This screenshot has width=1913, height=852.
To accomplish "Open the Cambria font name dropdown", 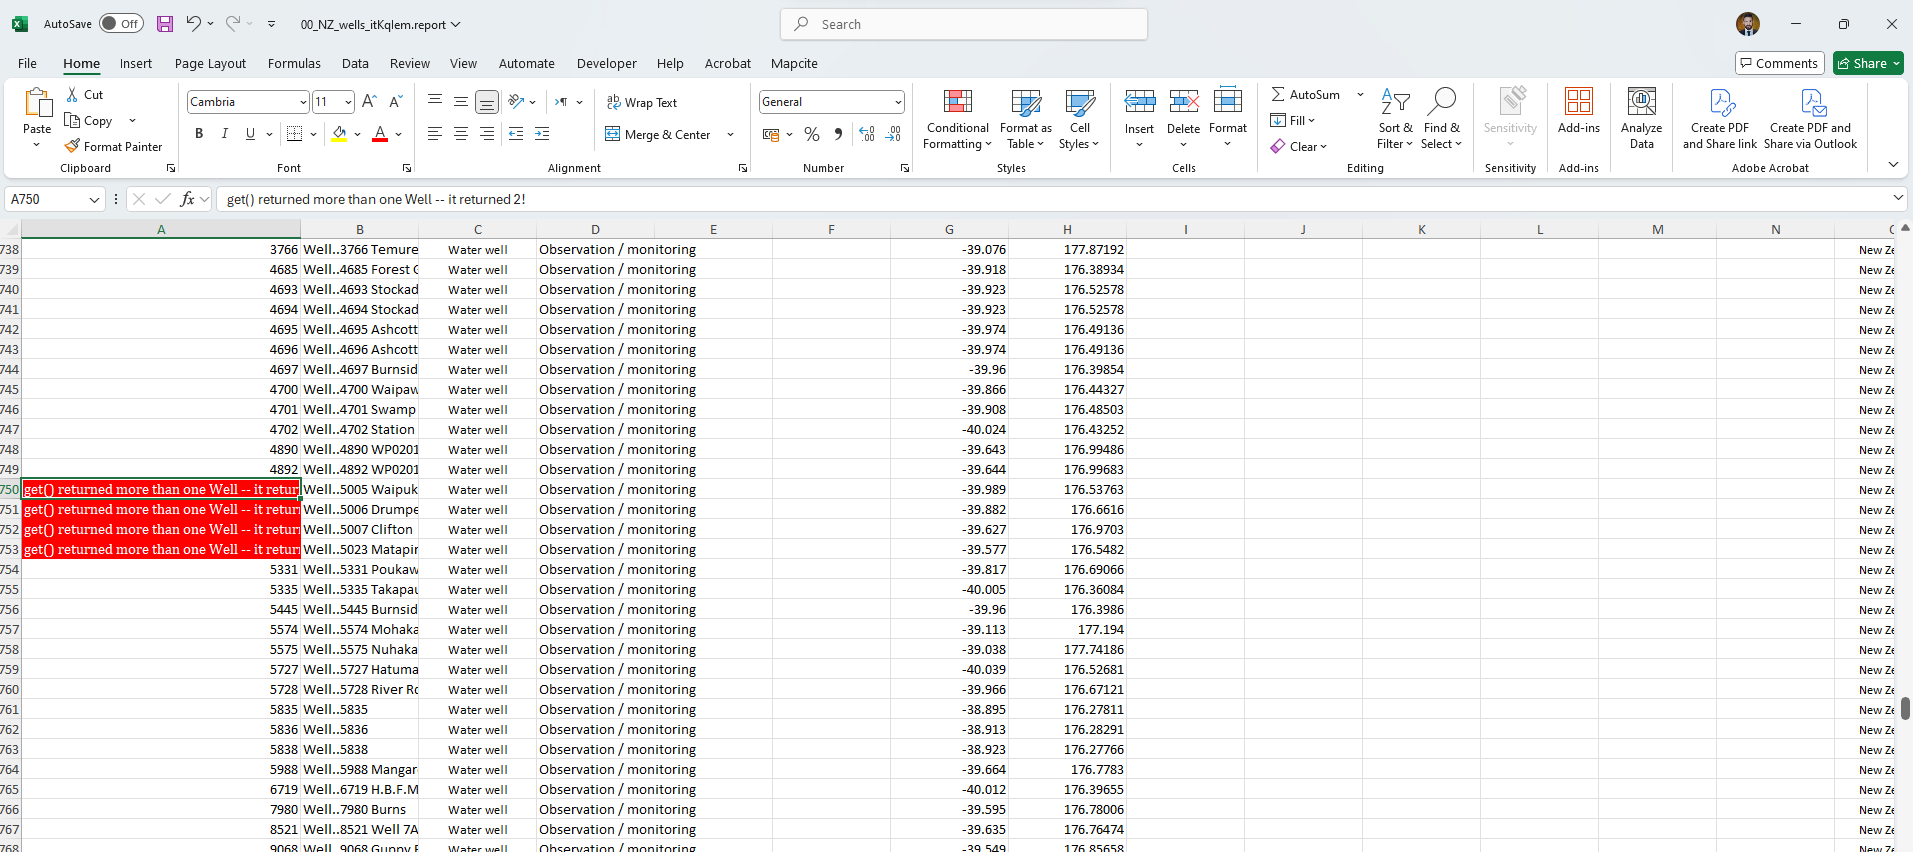I will click(x=303, y=102).
